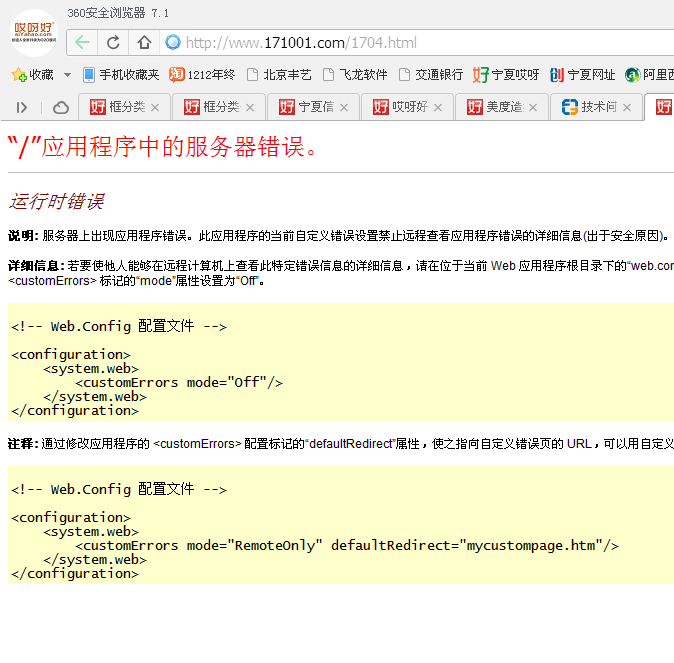Switch to the 技术问 tab
This screenshot has width=674, height=663.
point(590,107)
